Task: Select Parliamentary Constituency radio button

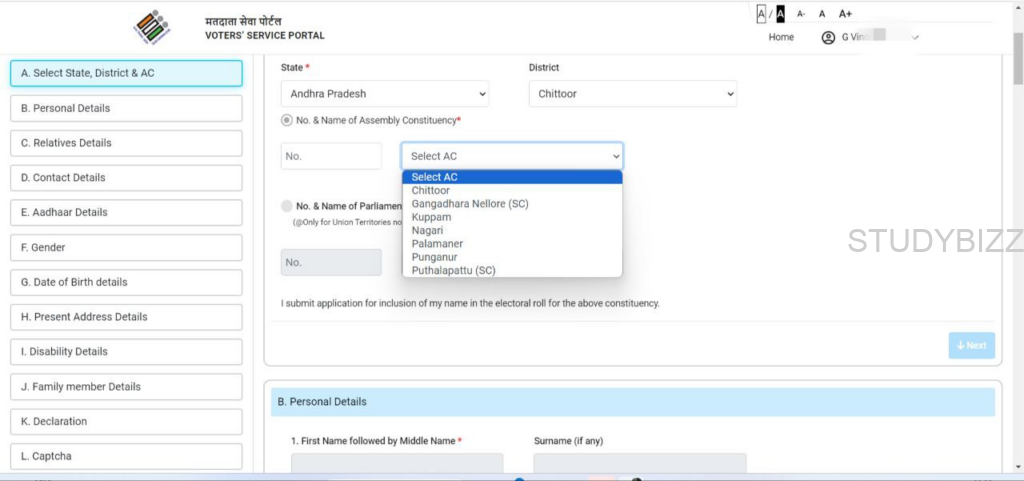Action: click(287, 206)
